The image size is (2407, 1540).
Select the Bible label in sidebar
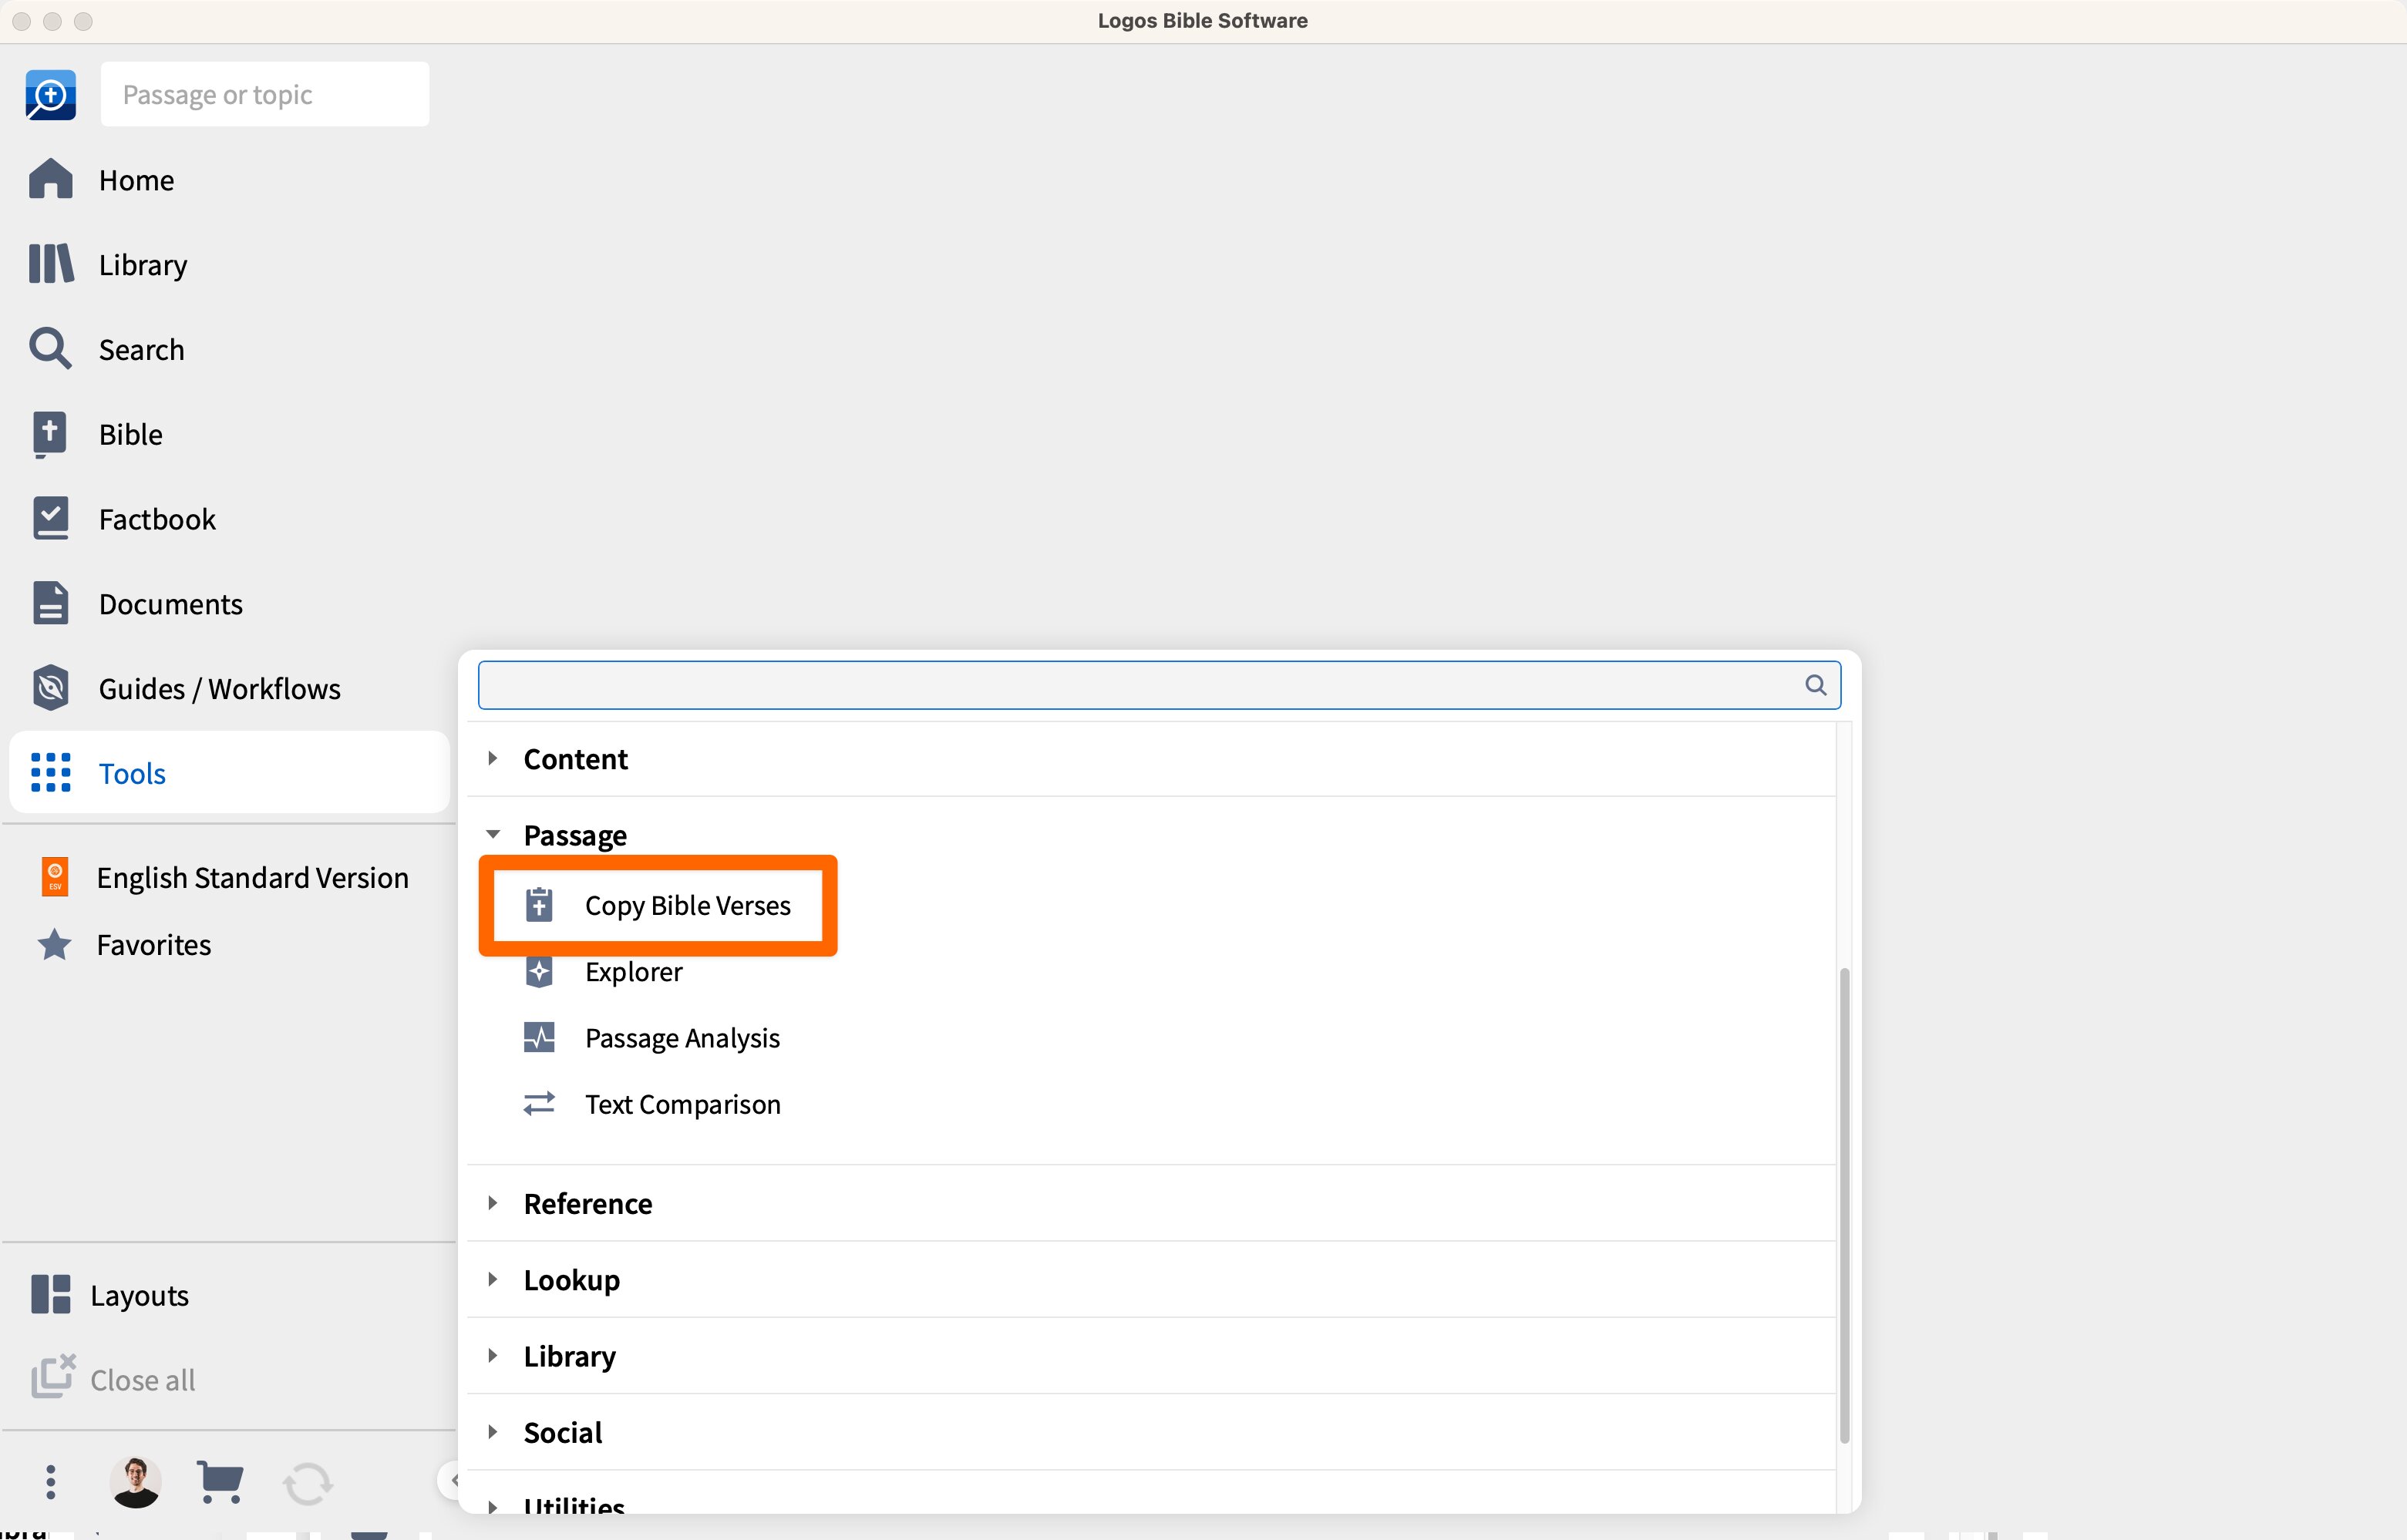pos(131,434)
